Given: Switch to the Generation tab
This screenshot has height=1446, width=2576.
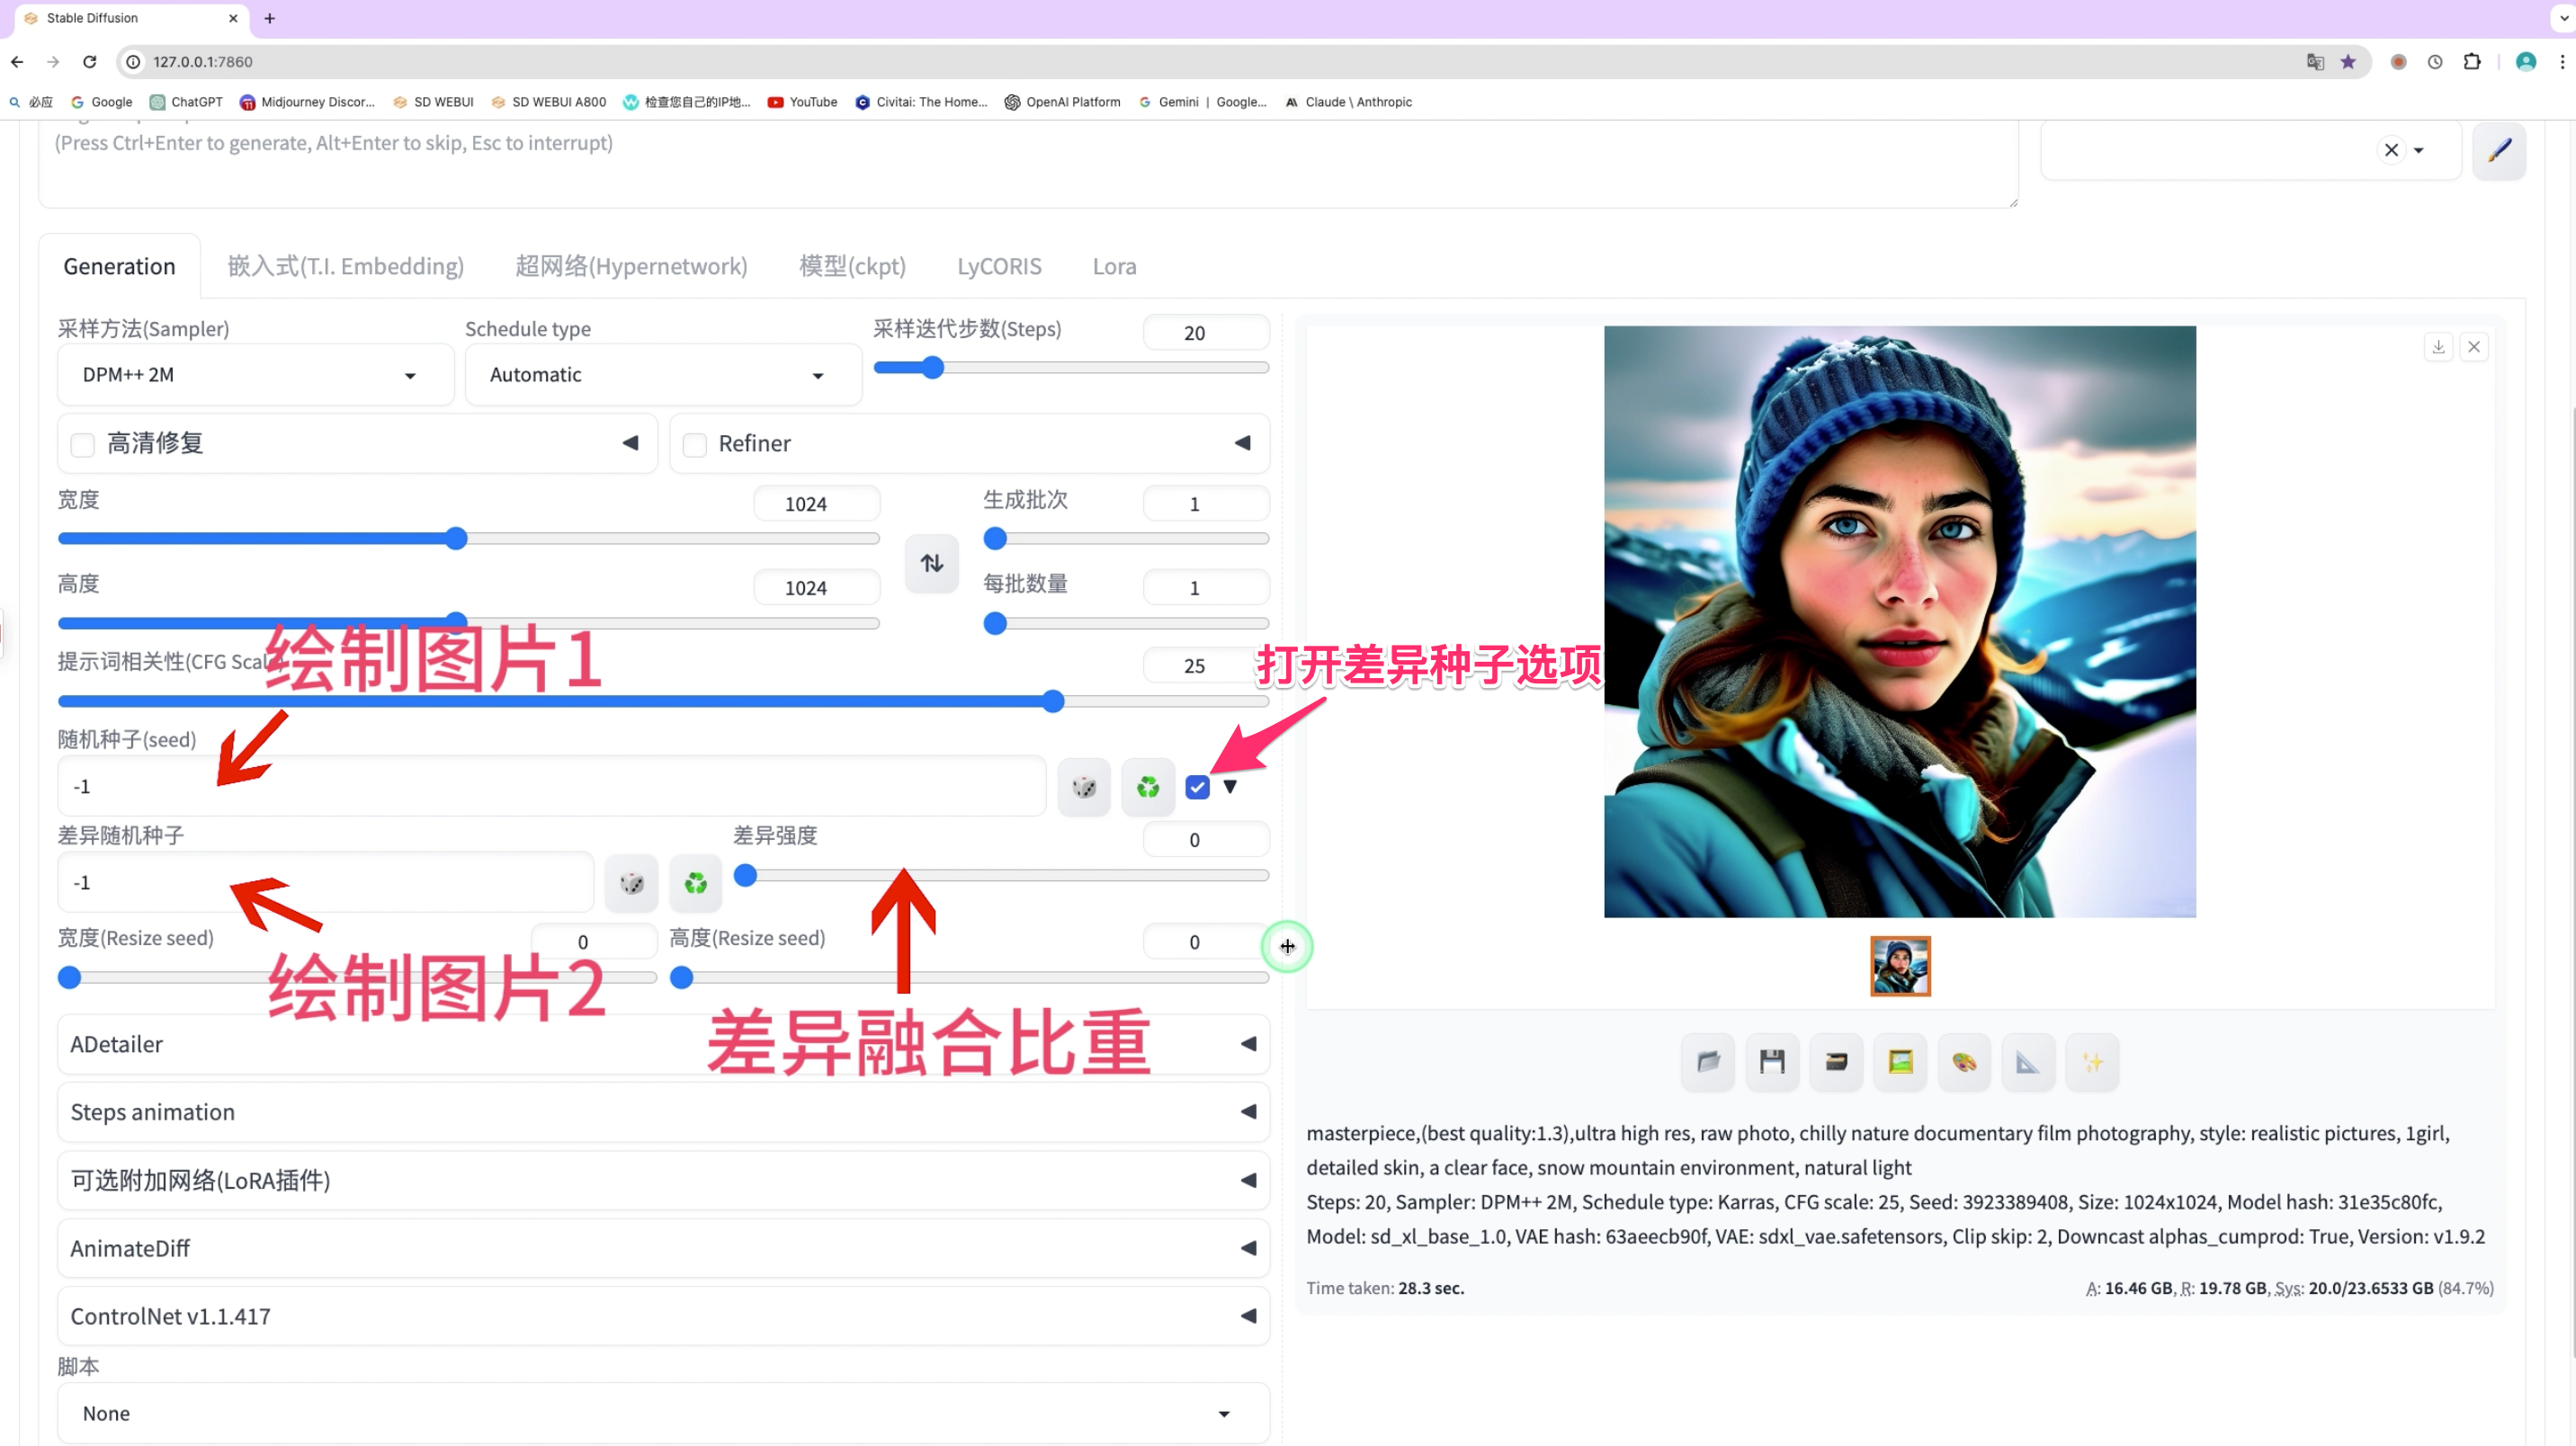Looking at the screenshot, I should [119, 266].
